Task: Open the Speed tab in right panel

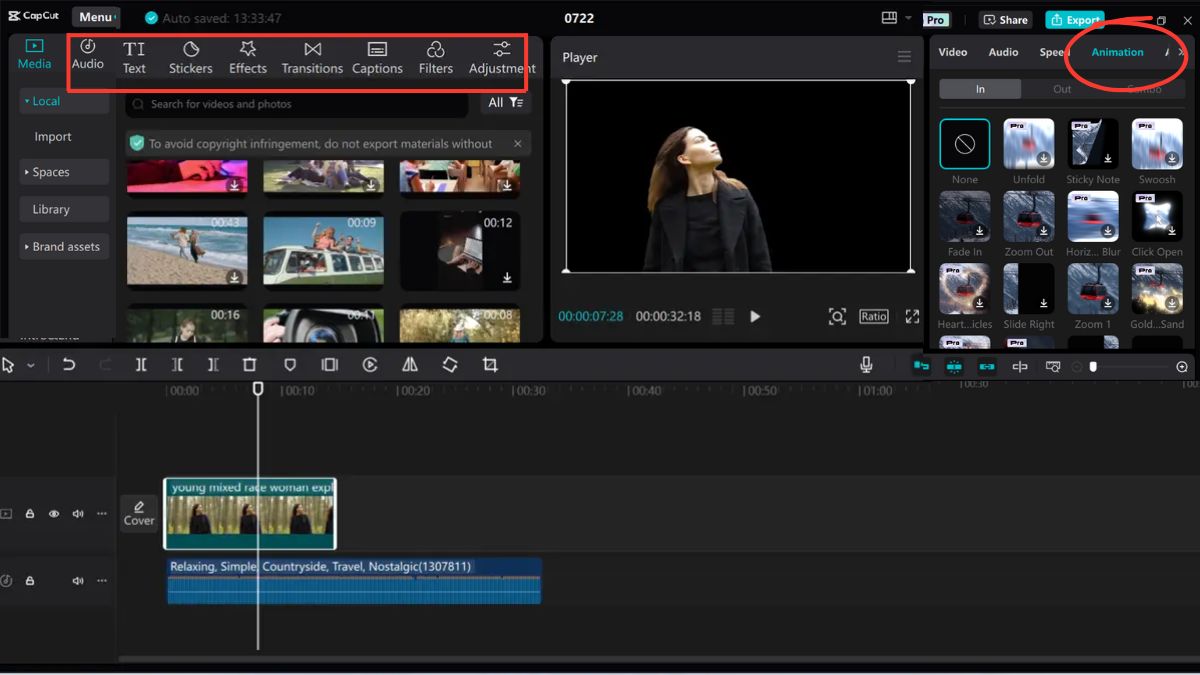Action: 1053,52
